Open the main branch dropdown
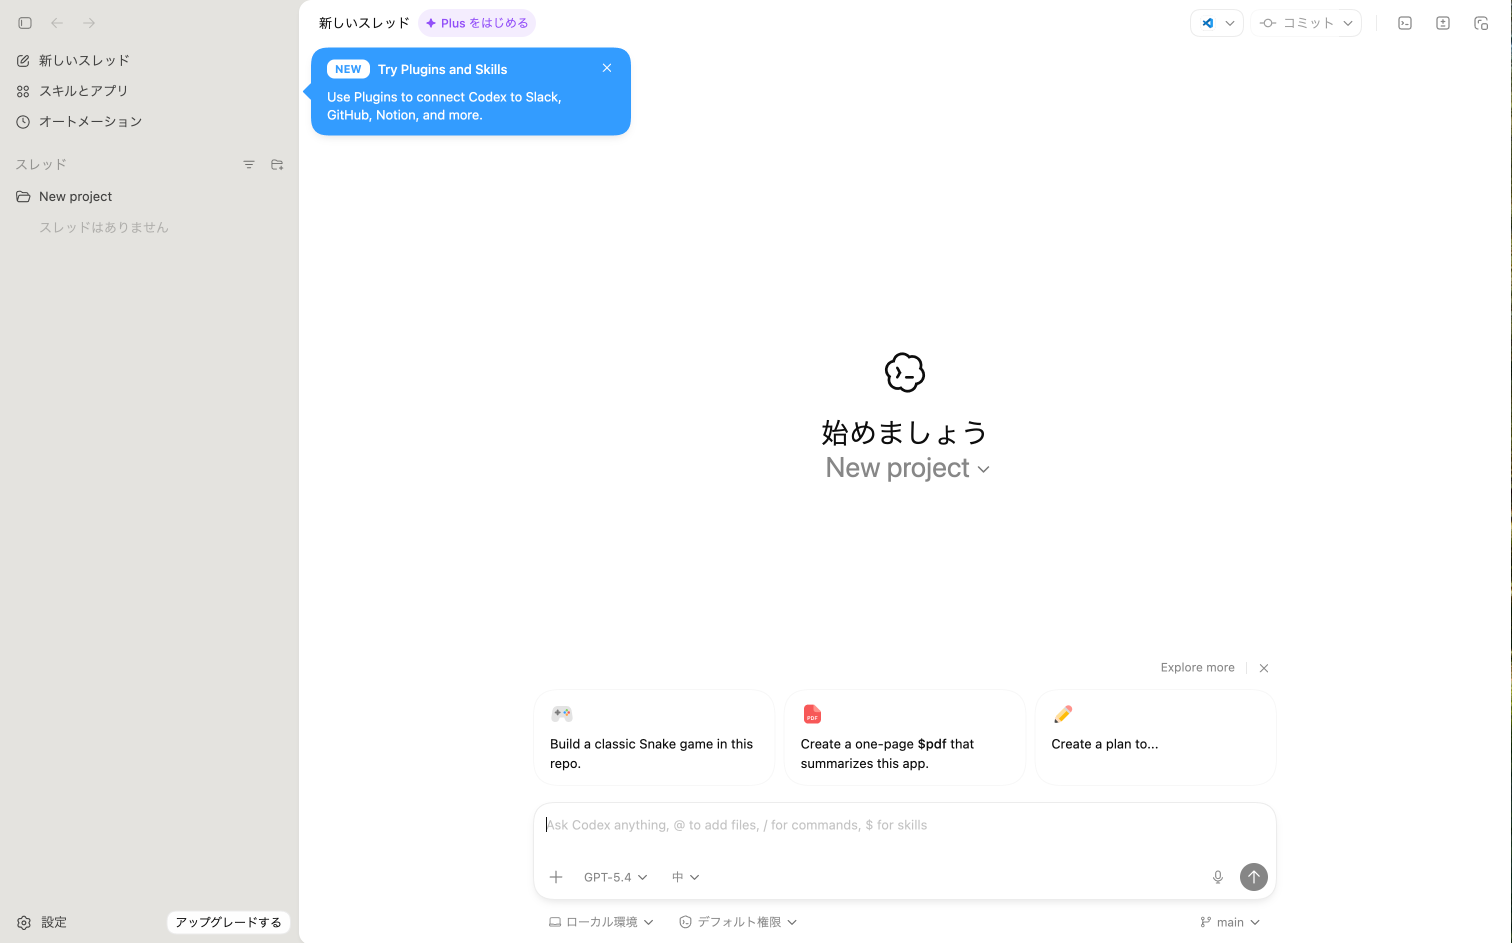This screenshot has width=1512, height=943. pyautogui.click(x=1229, y=921)
